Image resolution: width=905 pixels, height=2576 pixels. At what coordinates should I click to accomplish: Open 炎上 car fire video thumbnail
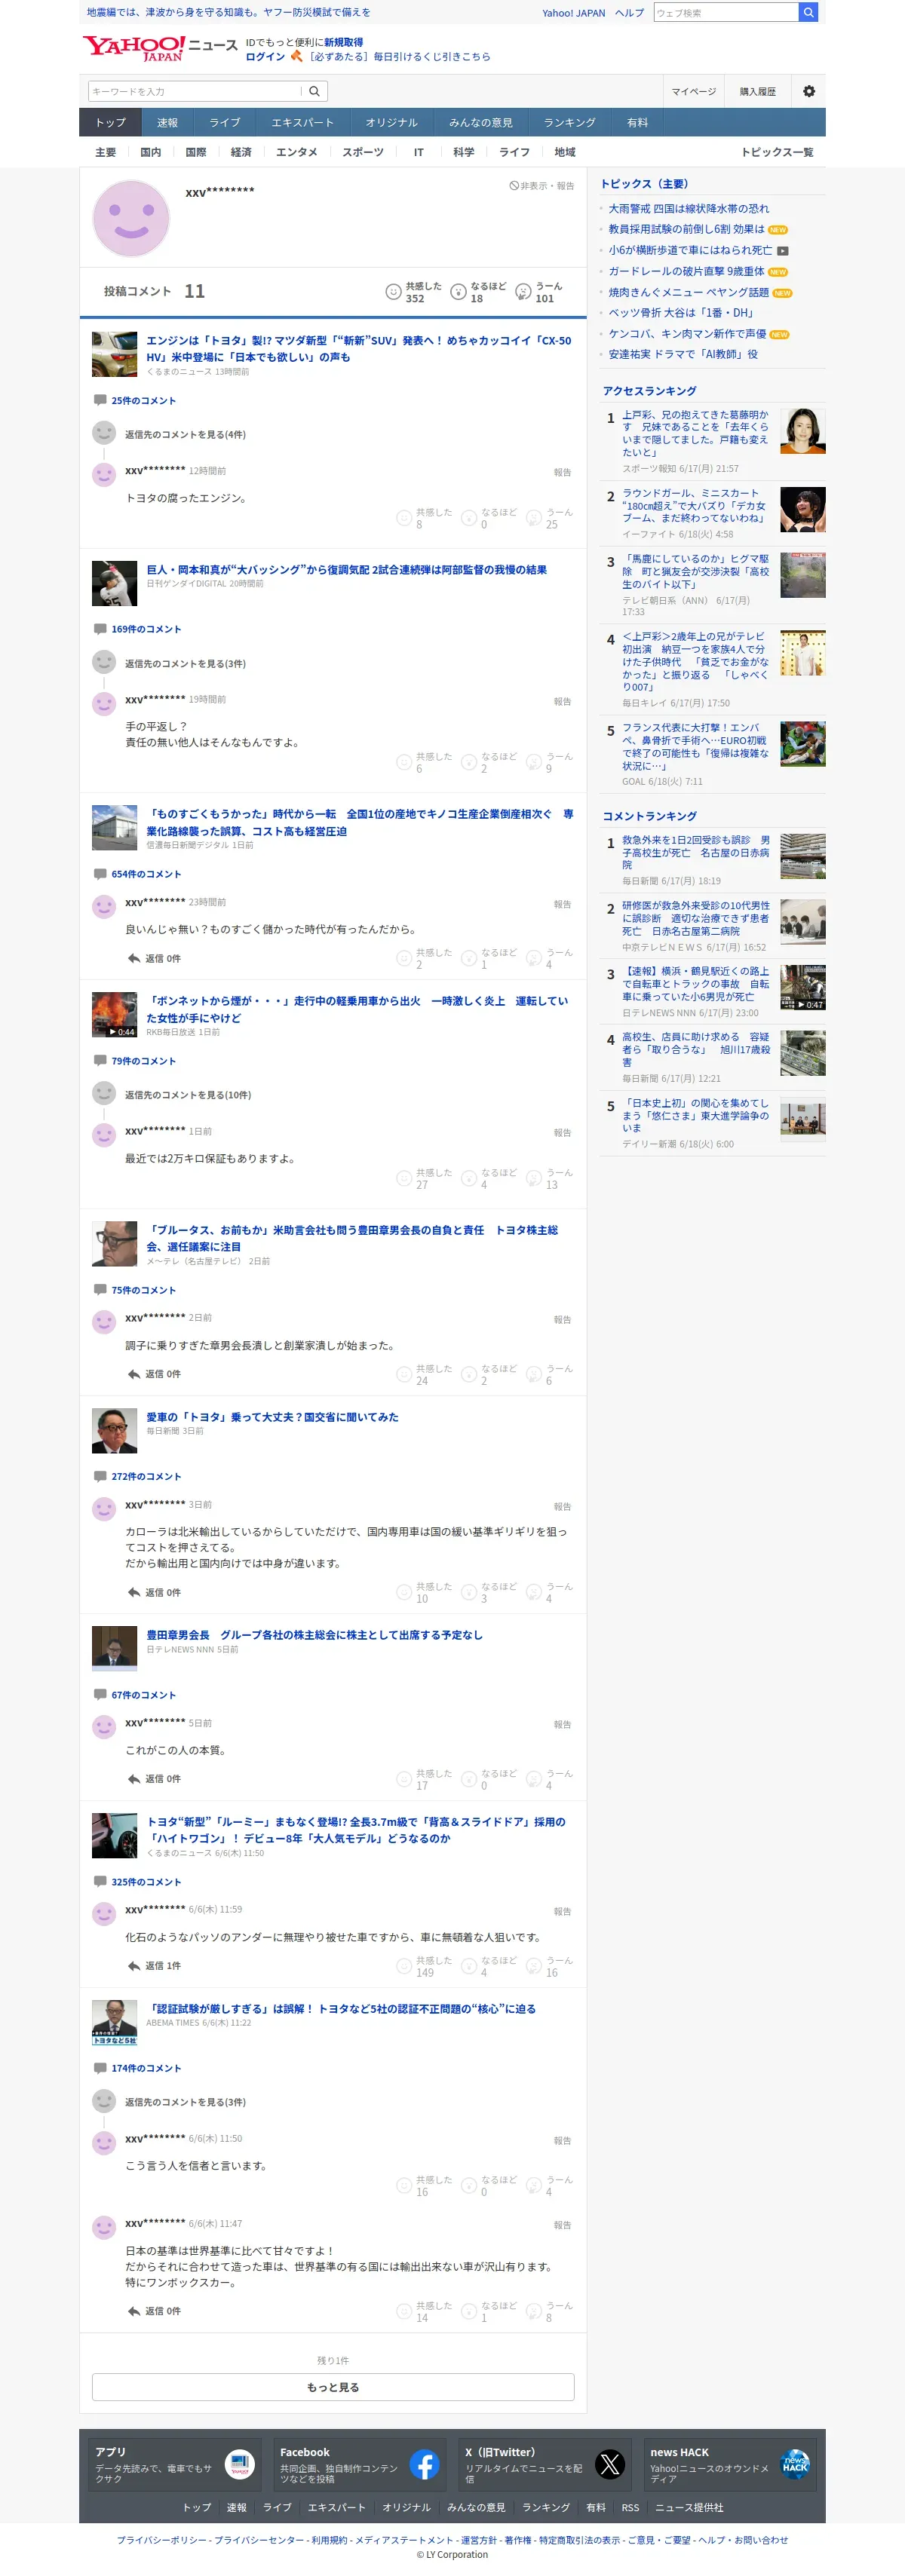[114, 1014]
